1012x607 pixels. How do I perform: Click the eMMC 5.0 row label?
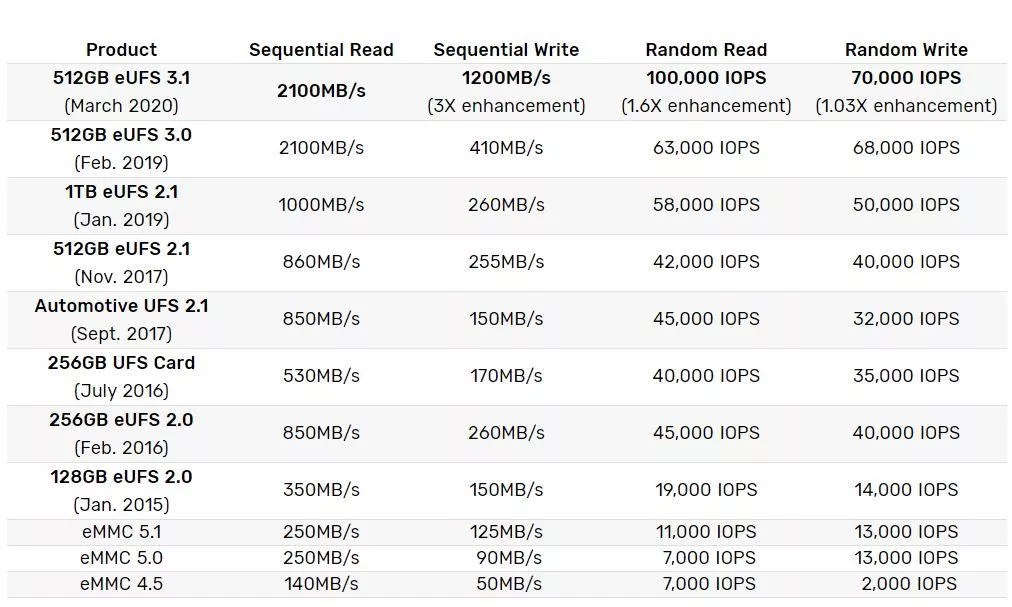121,558
